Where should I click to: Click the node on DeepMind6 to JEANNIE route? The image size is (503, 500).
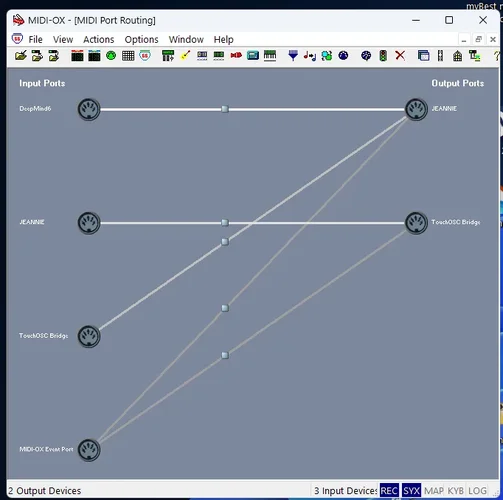click(x=225, y=109)
